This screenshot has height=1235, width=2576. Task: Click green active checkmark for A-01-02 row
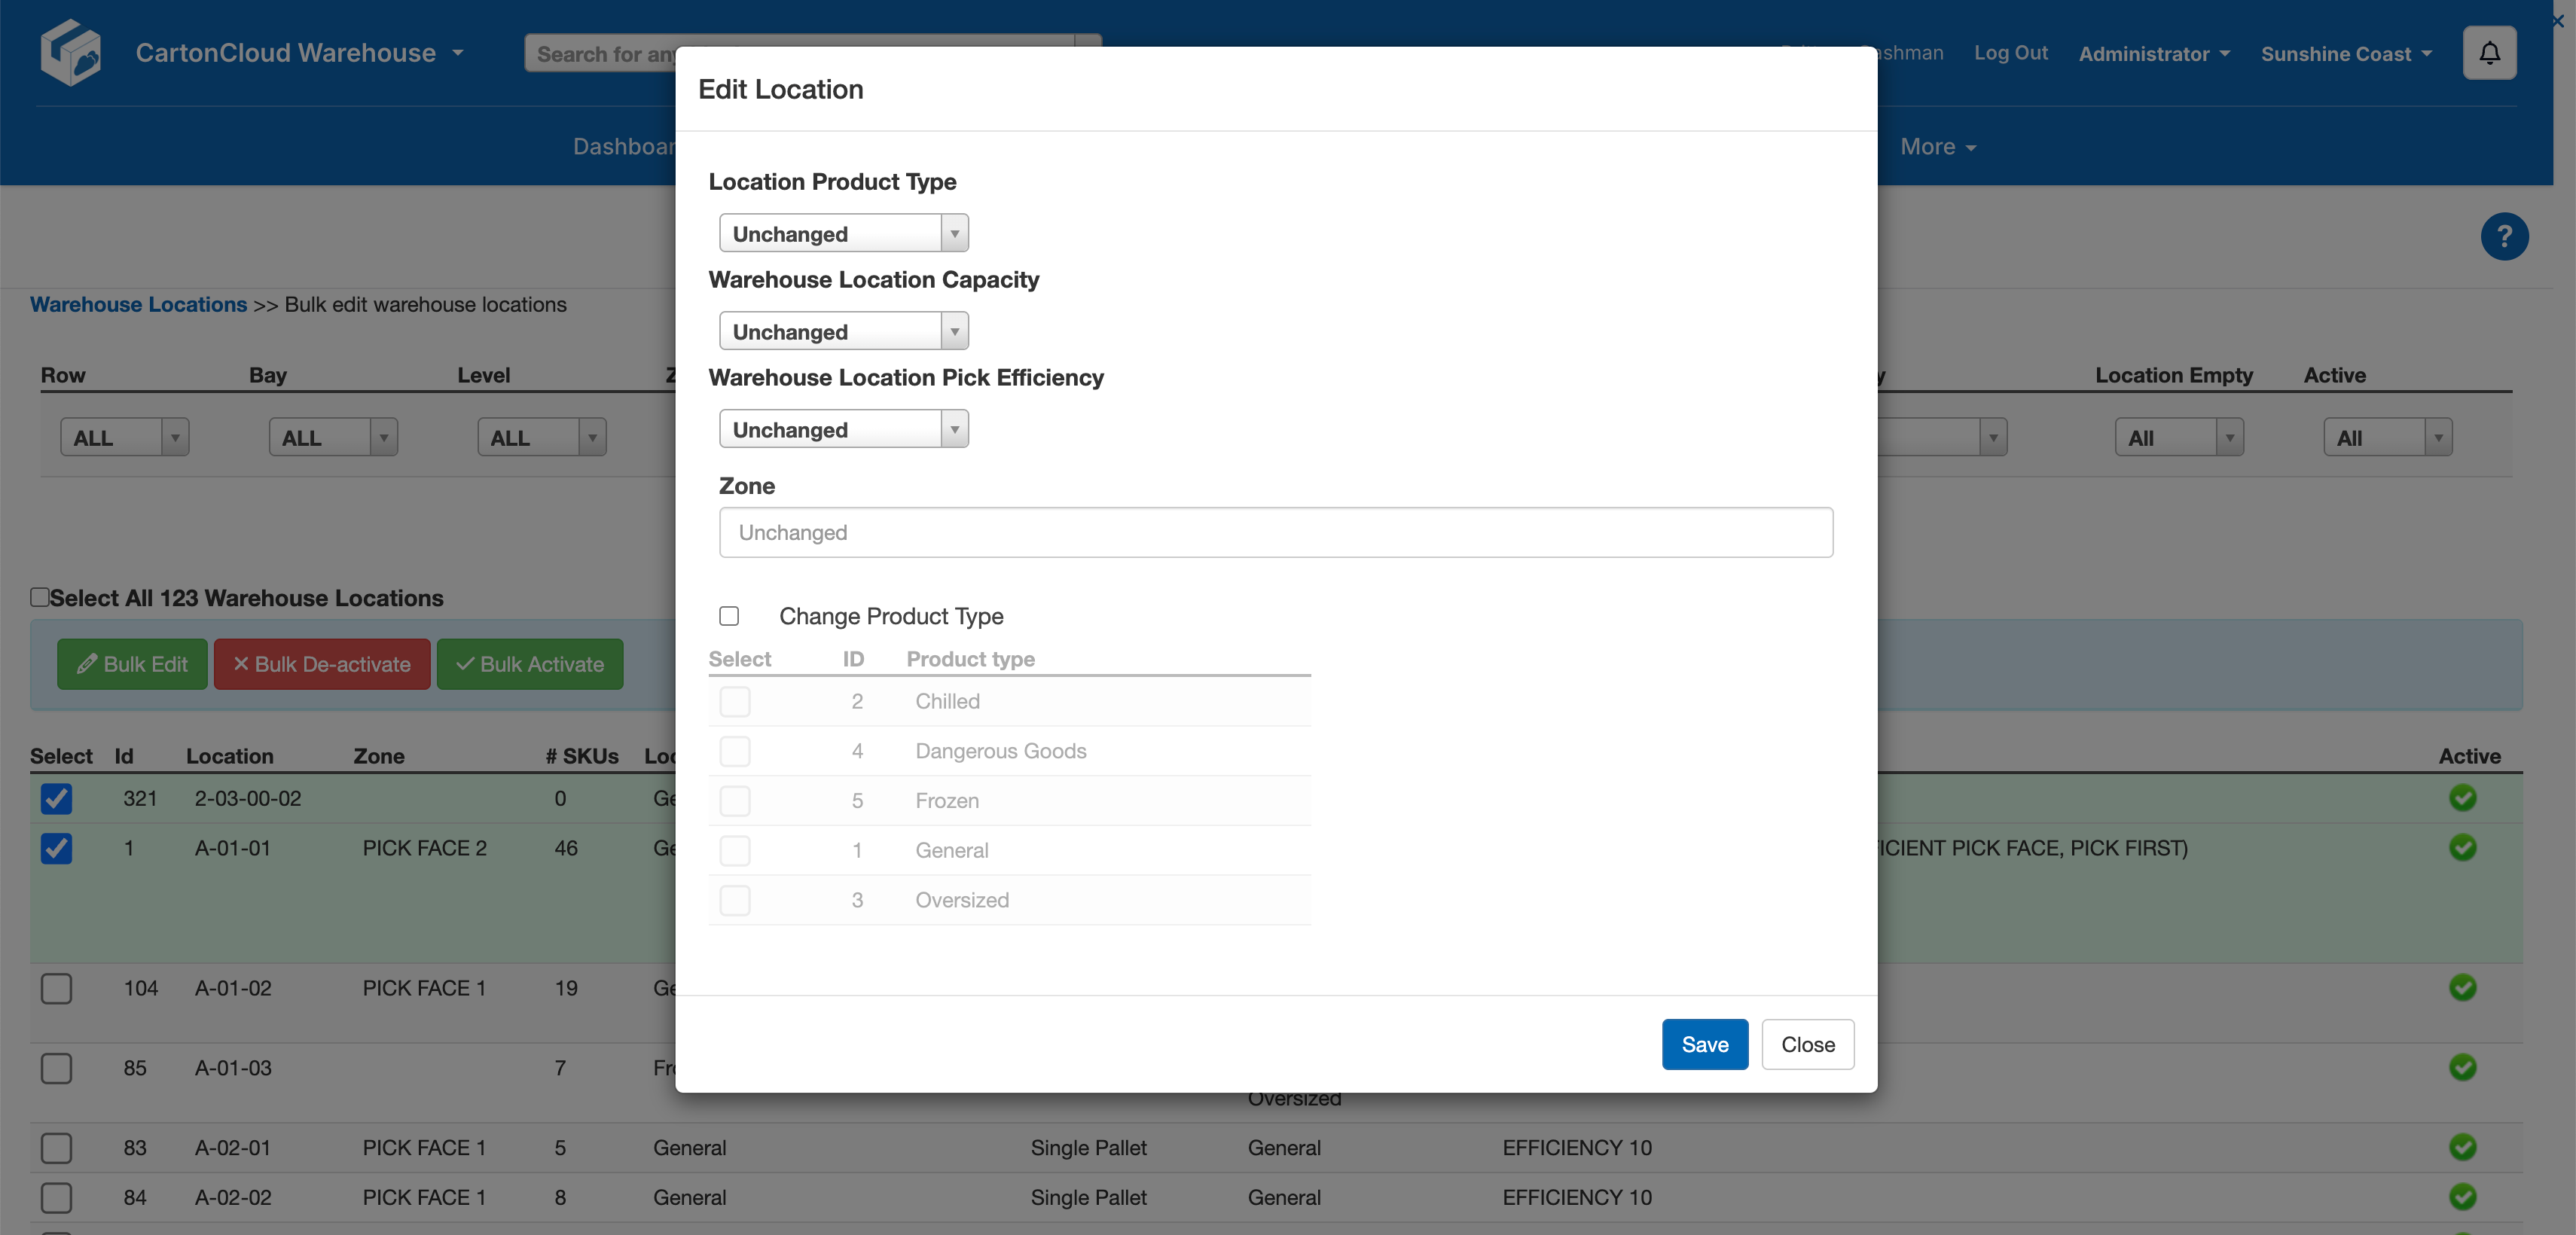(2462, 987)
